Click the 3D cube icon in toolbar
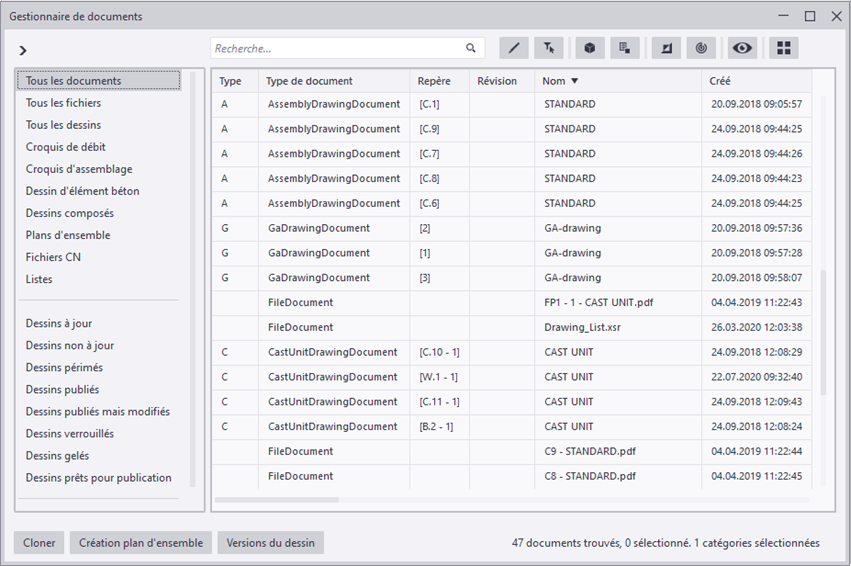851x566 pixels. tap(591, 48)
